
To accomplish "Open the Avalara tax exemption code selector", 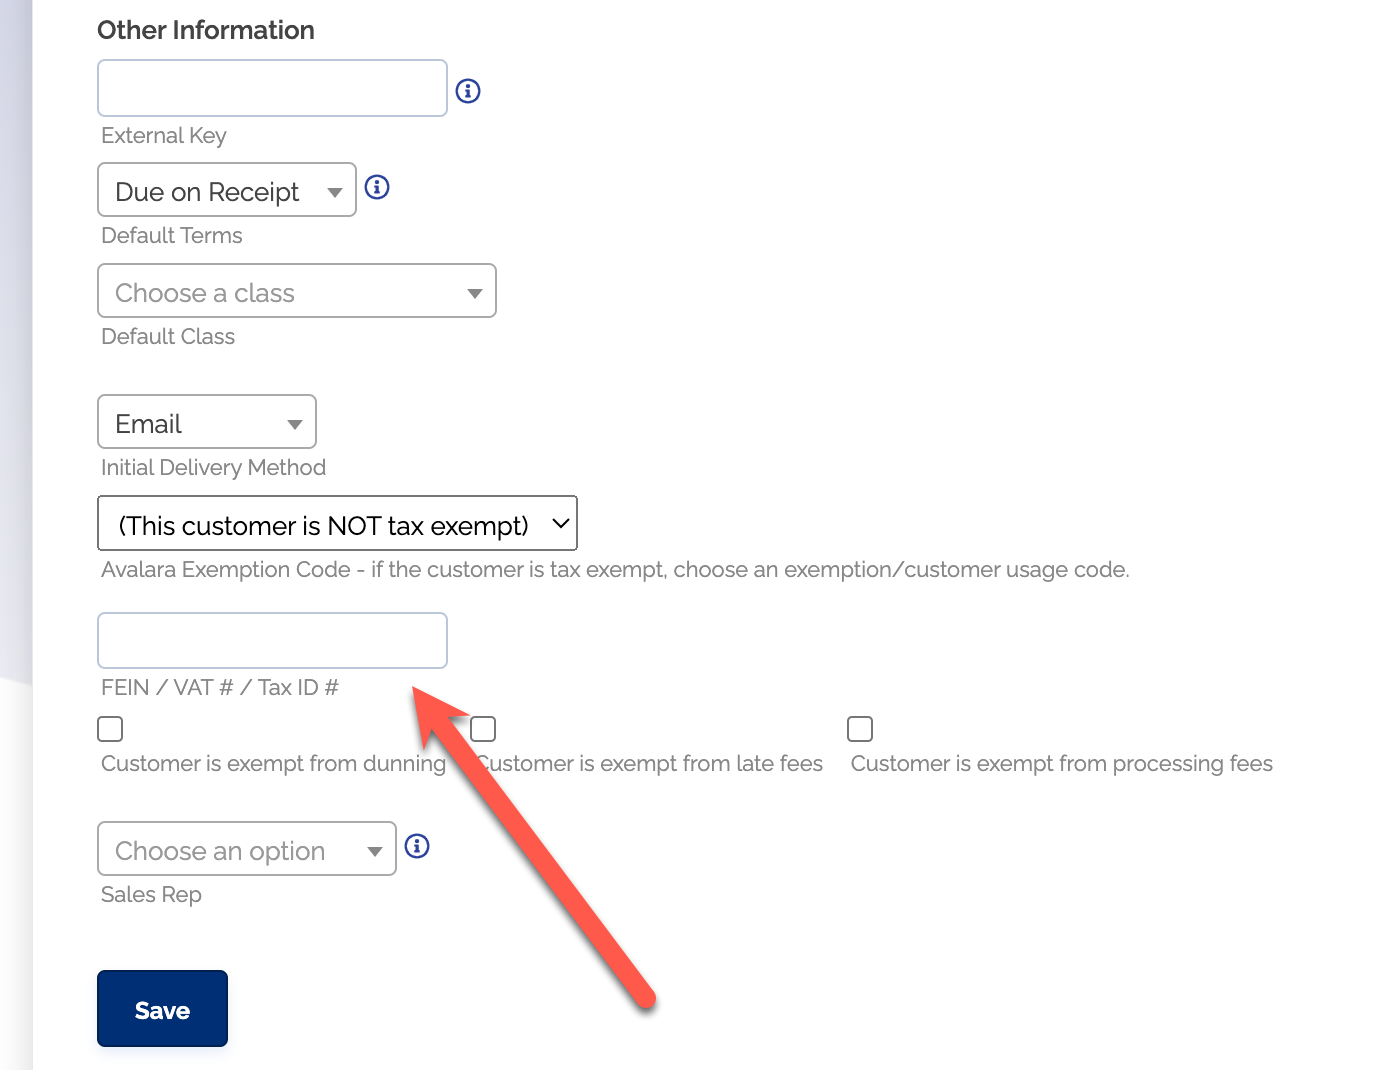I will click(x=337, y=524).
